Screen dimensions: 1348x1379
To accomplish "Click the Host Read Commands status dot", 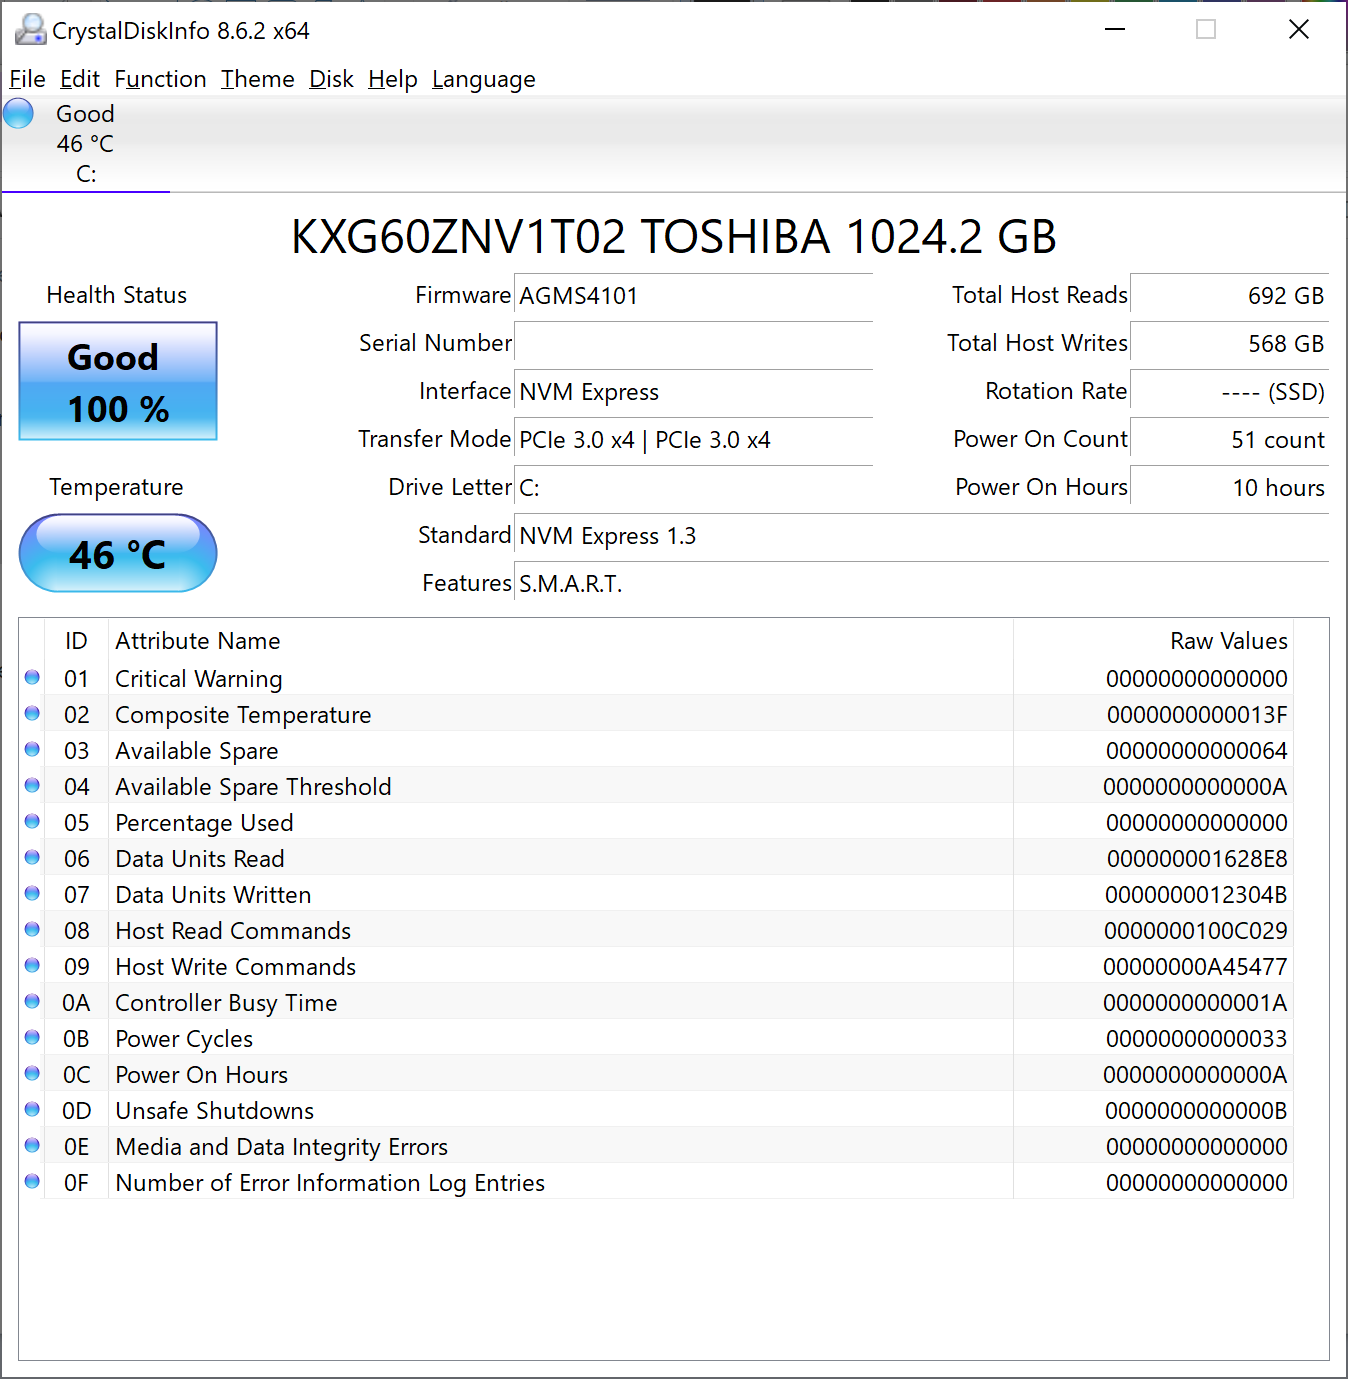I will (x=32, y=929).
